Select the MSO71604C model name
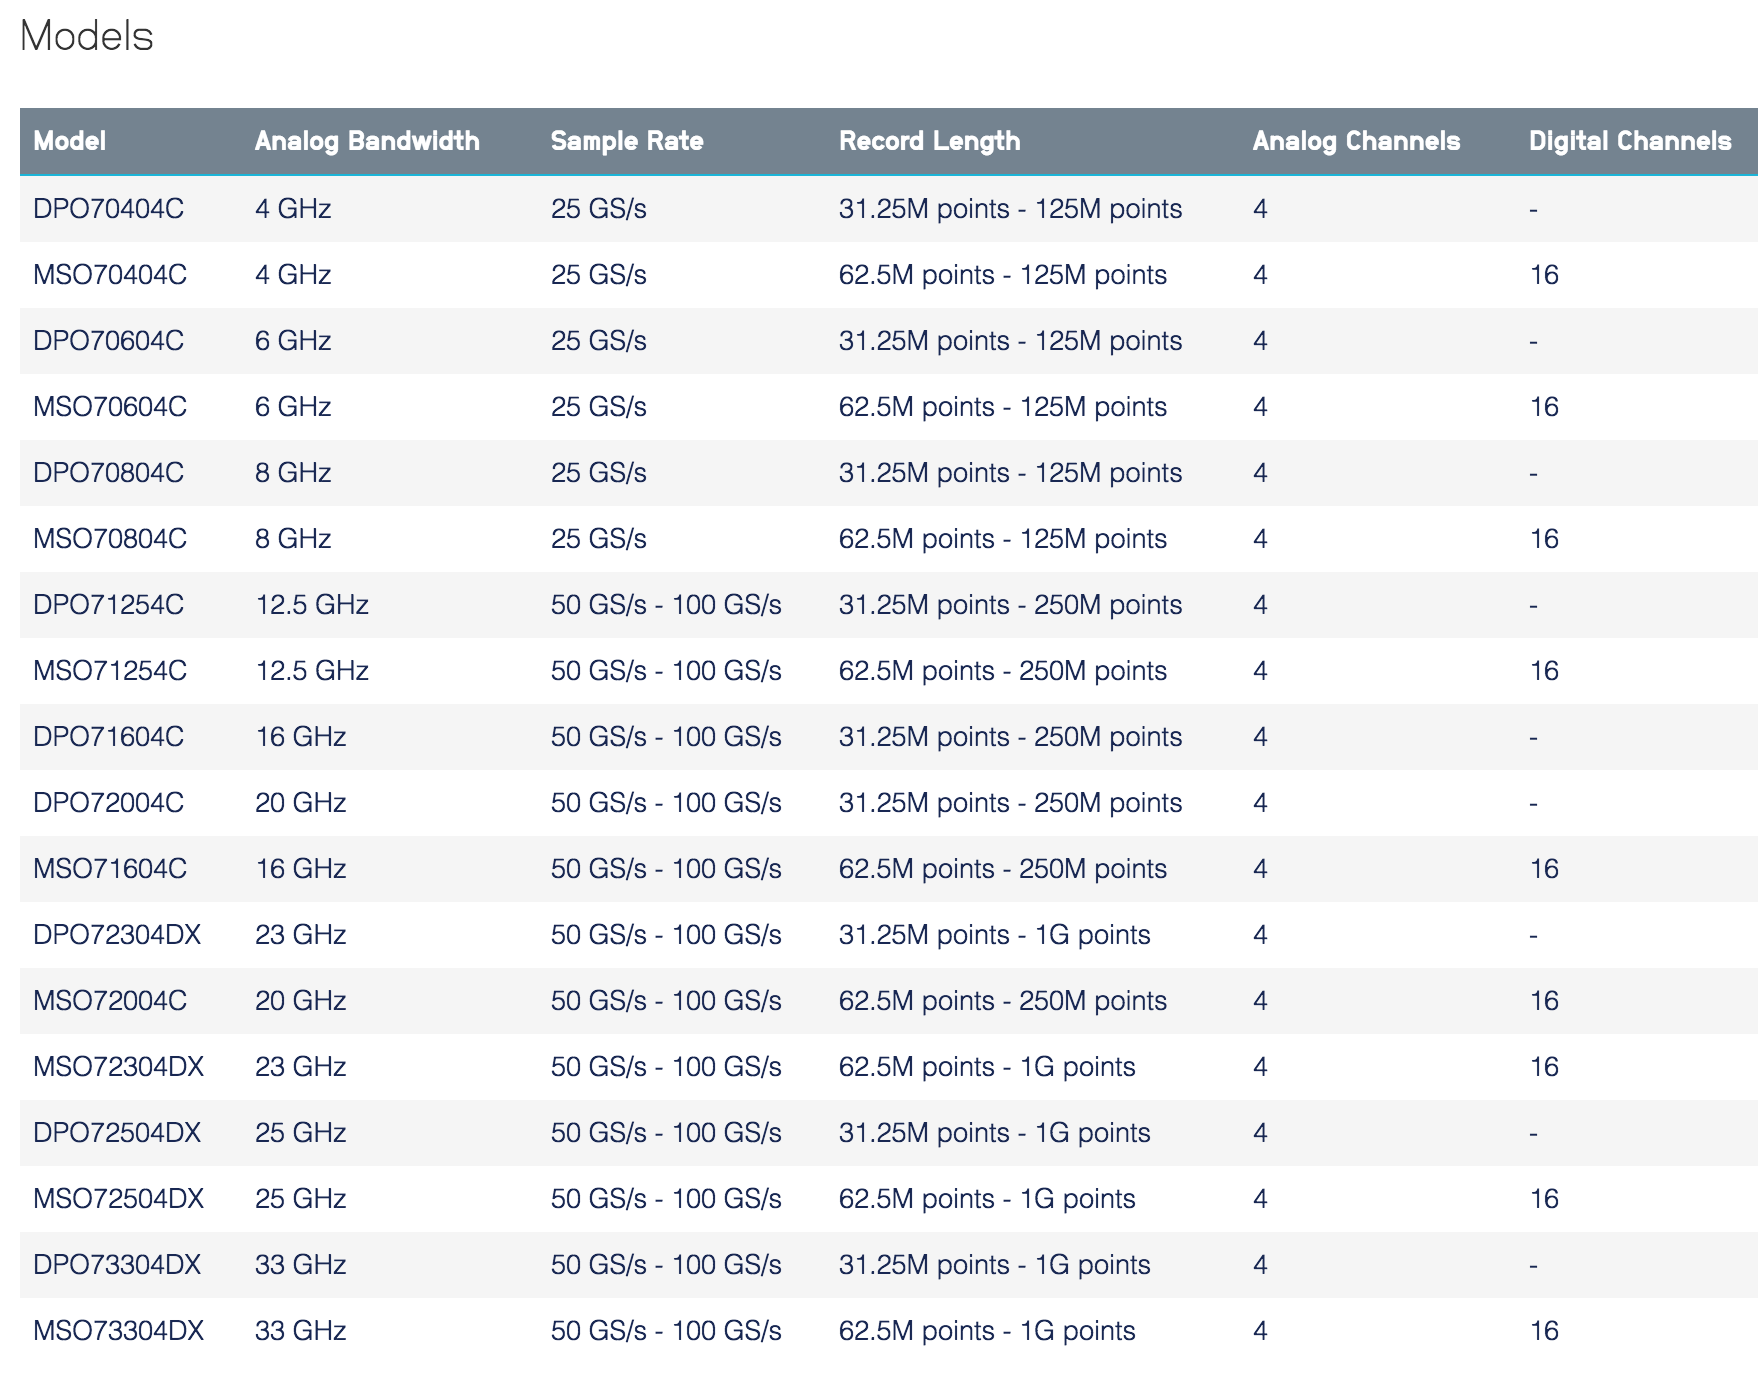 pos(110,869)
